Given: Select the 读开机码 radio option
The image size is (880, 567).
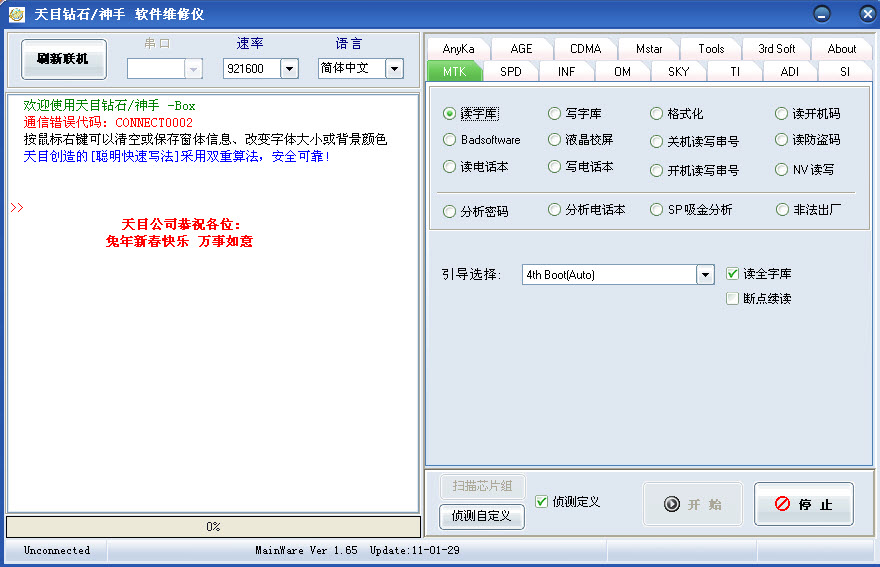Looking at the screenshot, I should [x=807, y=113].
